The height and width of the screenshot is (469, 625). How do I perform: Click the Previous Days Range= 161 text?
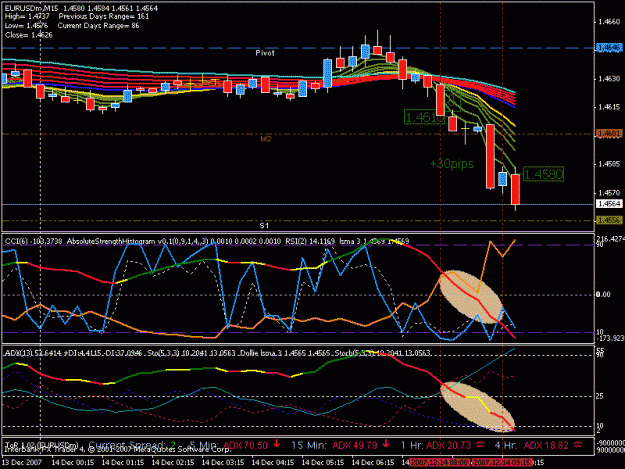click(x=104, y=17)
